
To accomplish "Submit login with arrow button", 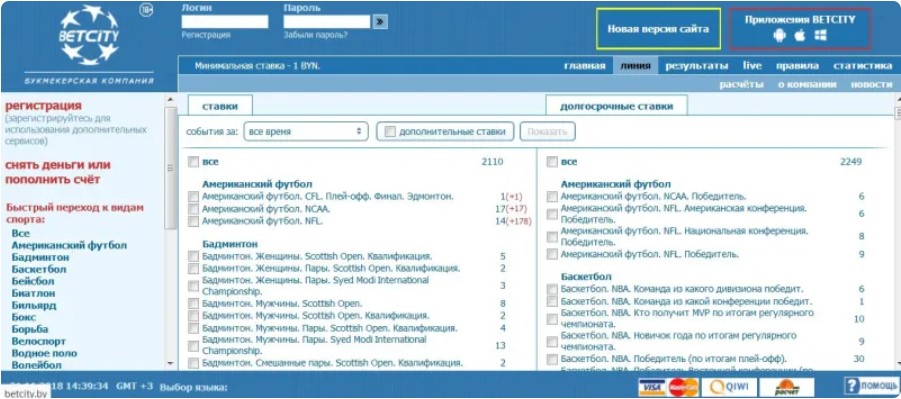I will pos(380,22).
